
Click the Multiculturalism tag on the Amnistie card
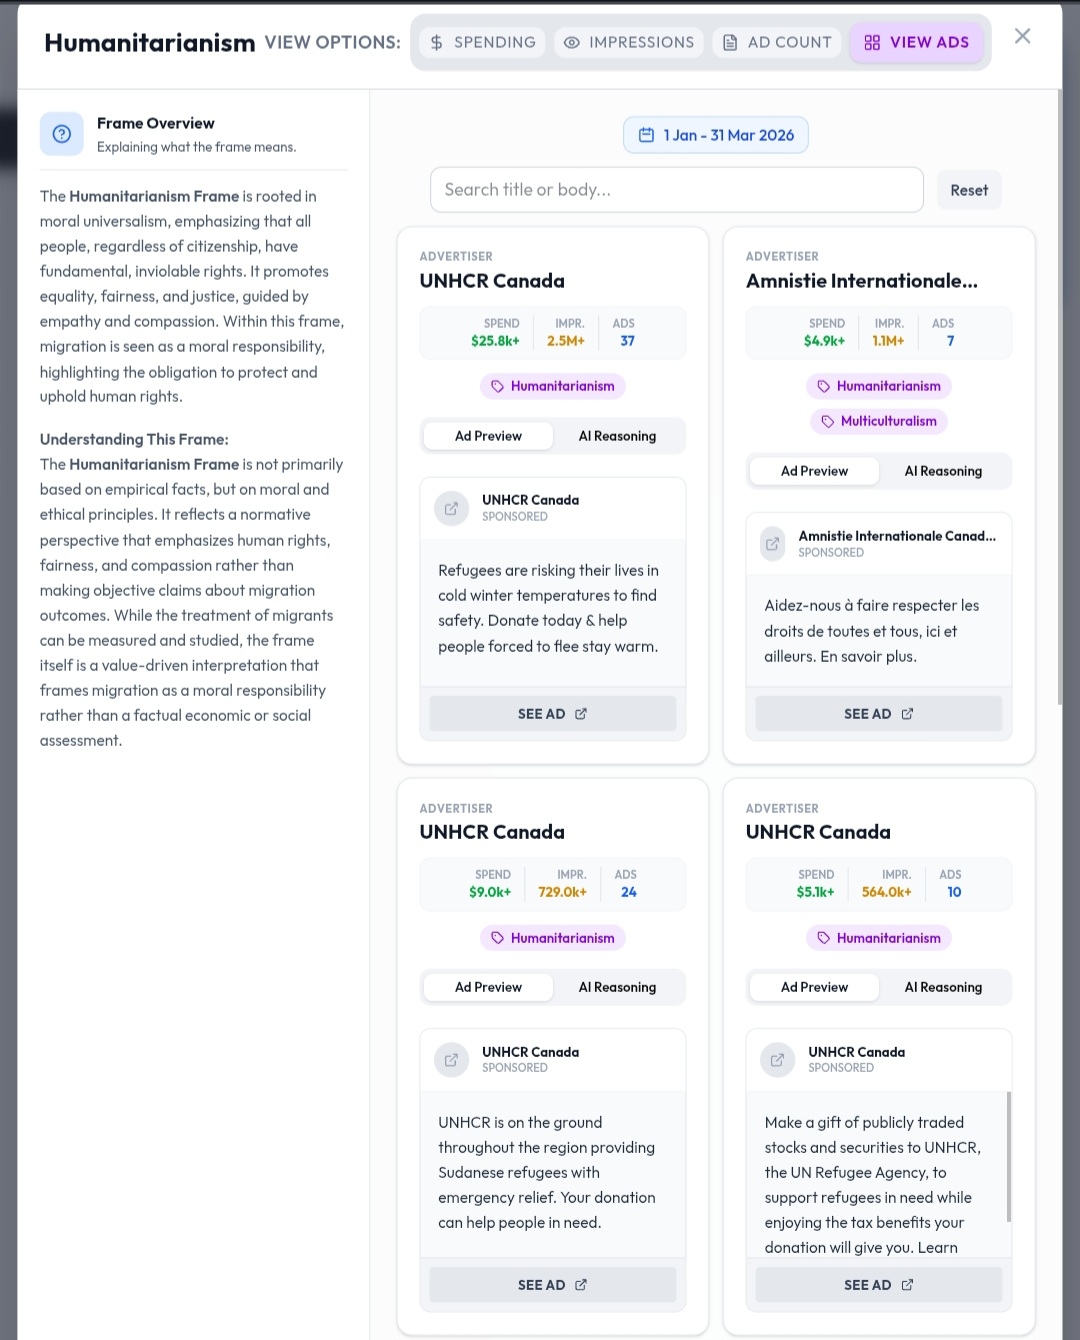(878, 421)
